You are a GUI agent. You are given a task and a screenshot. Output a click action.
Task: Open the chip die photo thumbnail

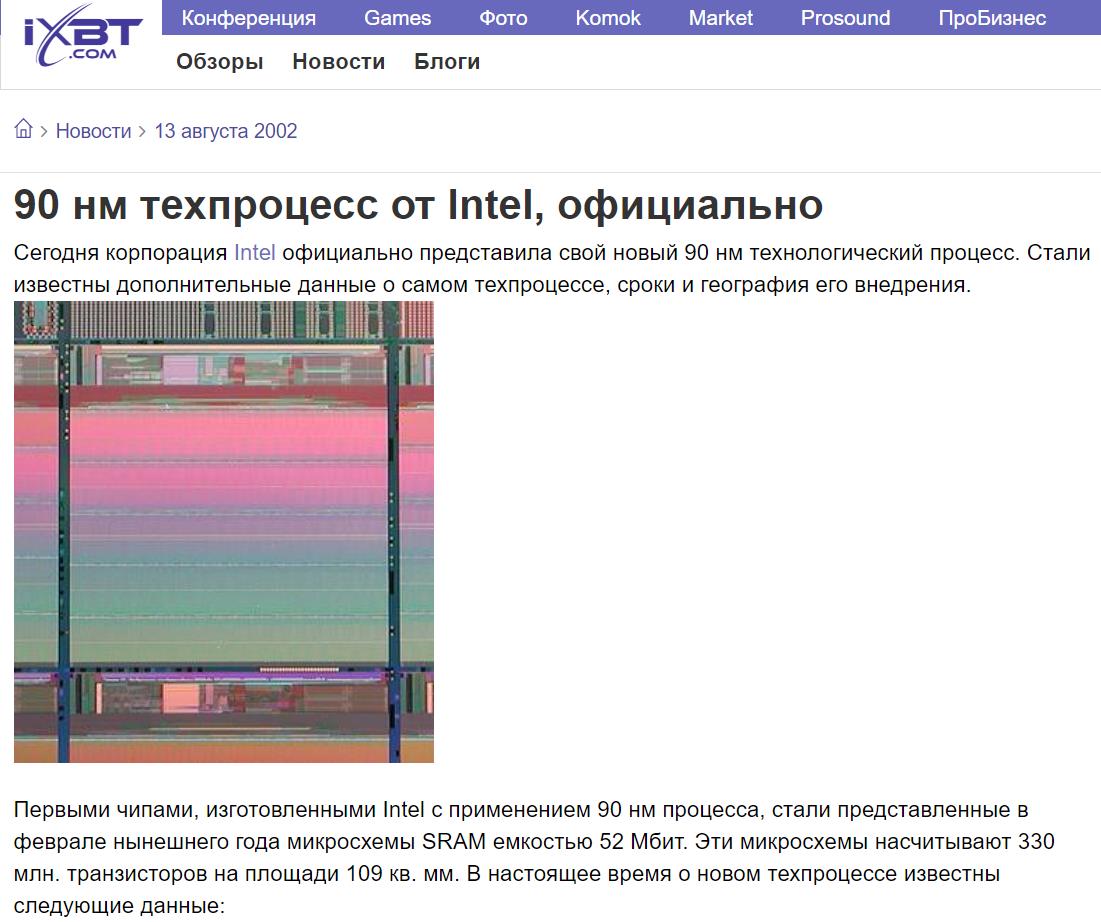click(224, 532)
